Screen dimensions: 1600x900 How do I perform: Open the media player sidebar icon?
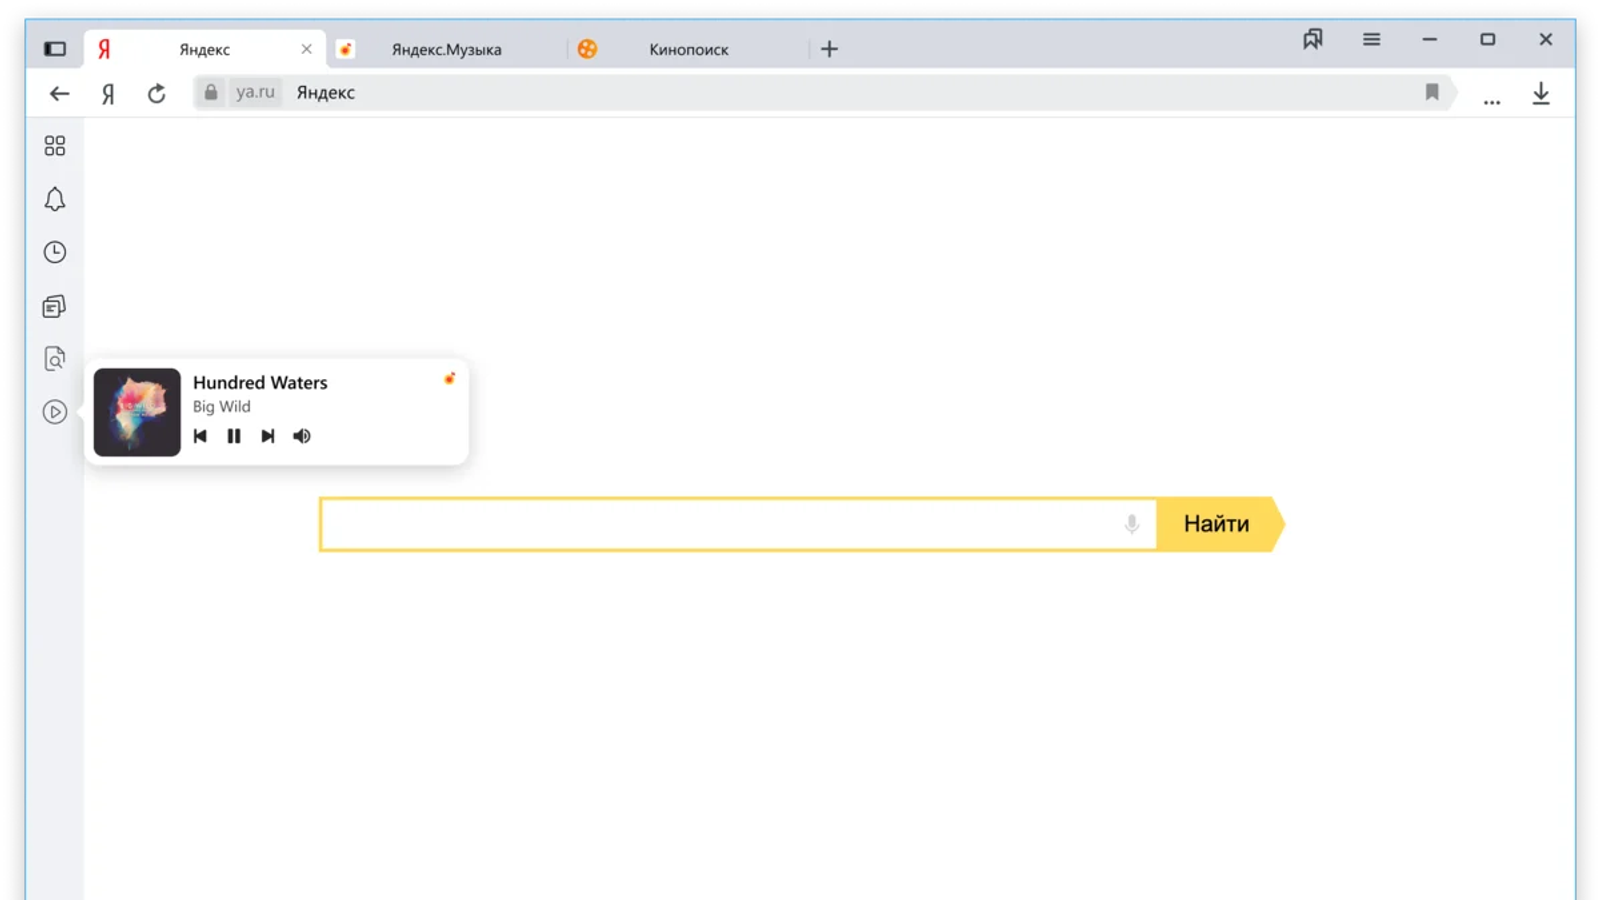click(55, 412)
